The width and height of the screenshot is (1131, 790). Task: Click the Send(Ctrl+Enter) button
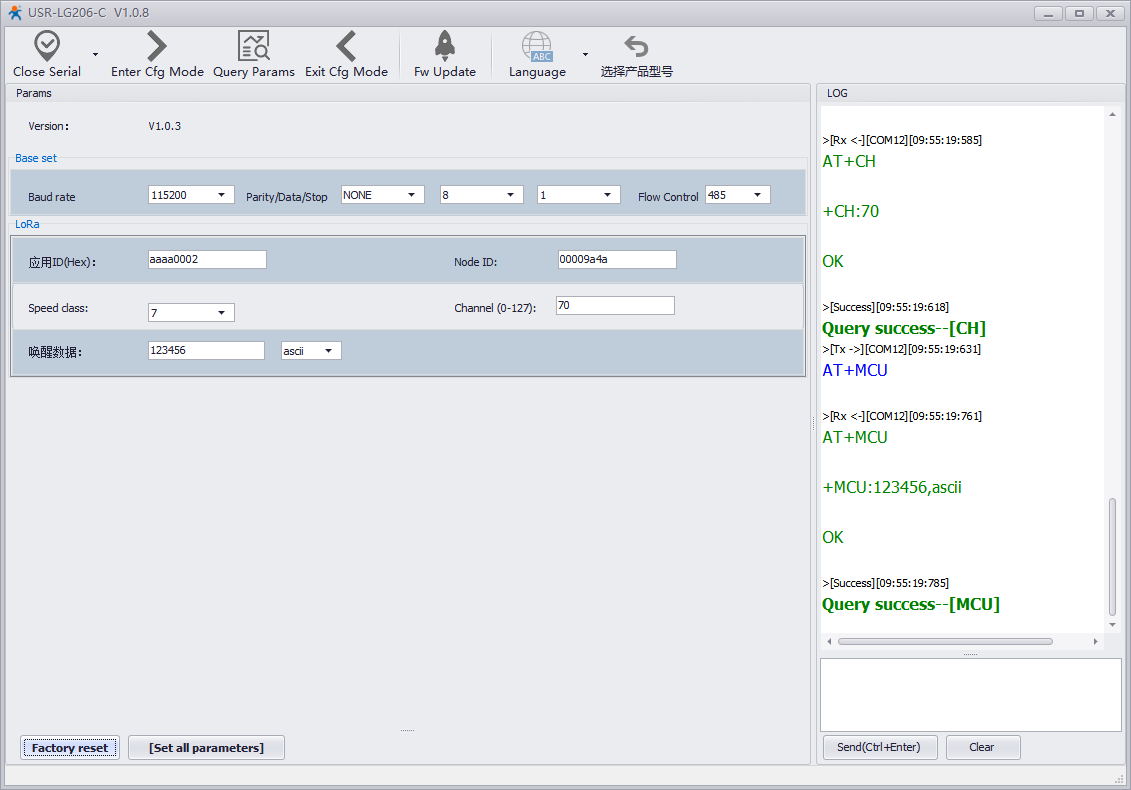(879, 747)
